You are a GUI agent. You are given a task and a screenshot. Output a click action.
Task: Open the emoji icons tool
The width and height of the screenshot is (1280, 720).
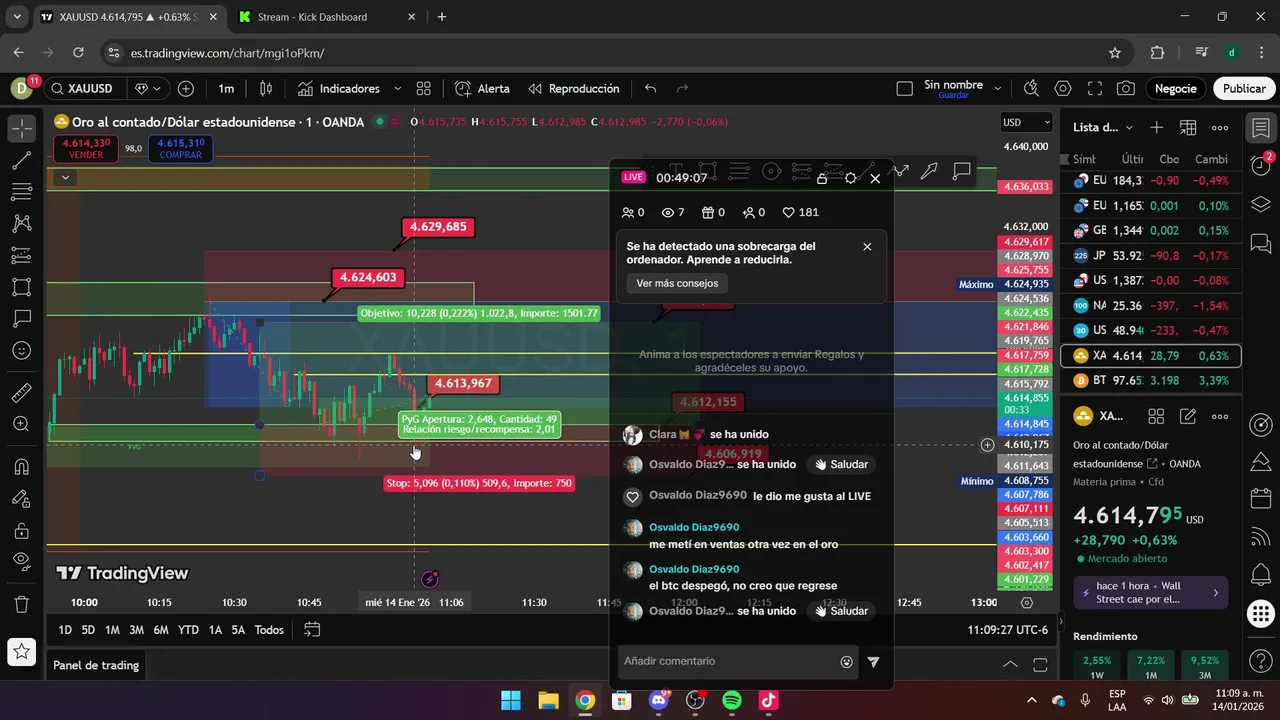point(21,351)
